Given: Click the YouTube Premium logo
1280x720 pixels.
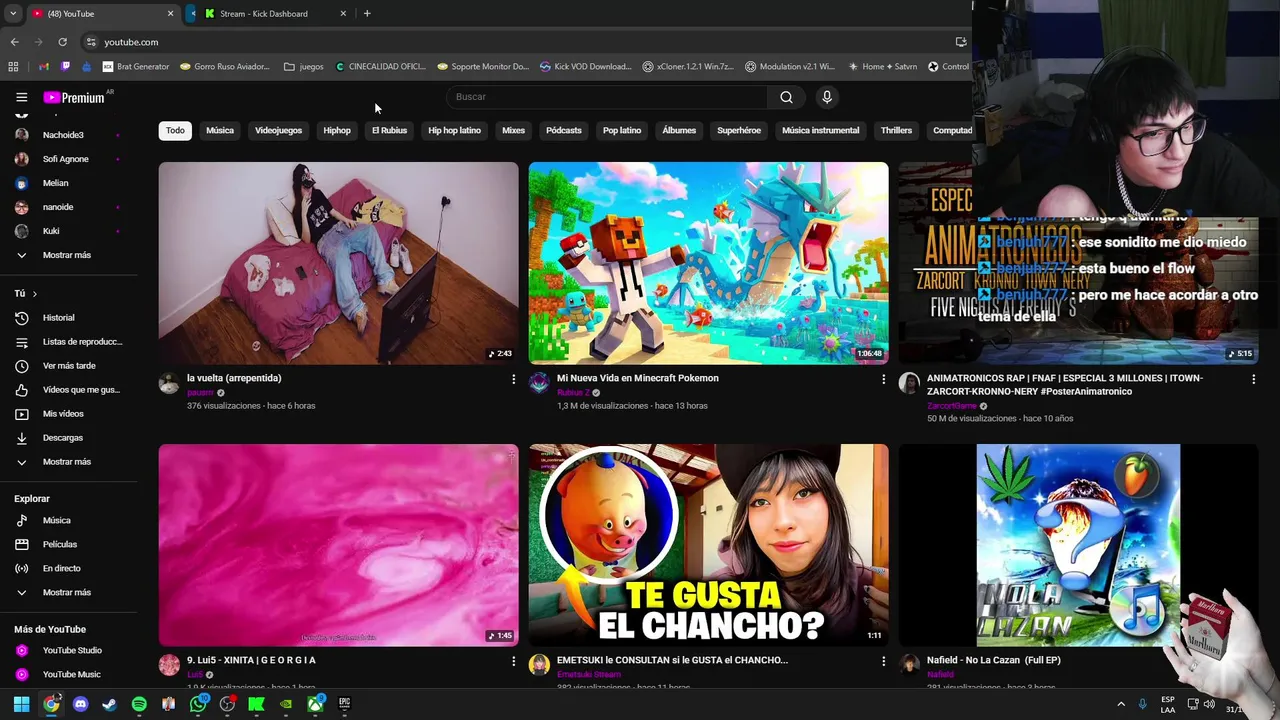Looking at the screenshot, I should (x=74, y=97).
